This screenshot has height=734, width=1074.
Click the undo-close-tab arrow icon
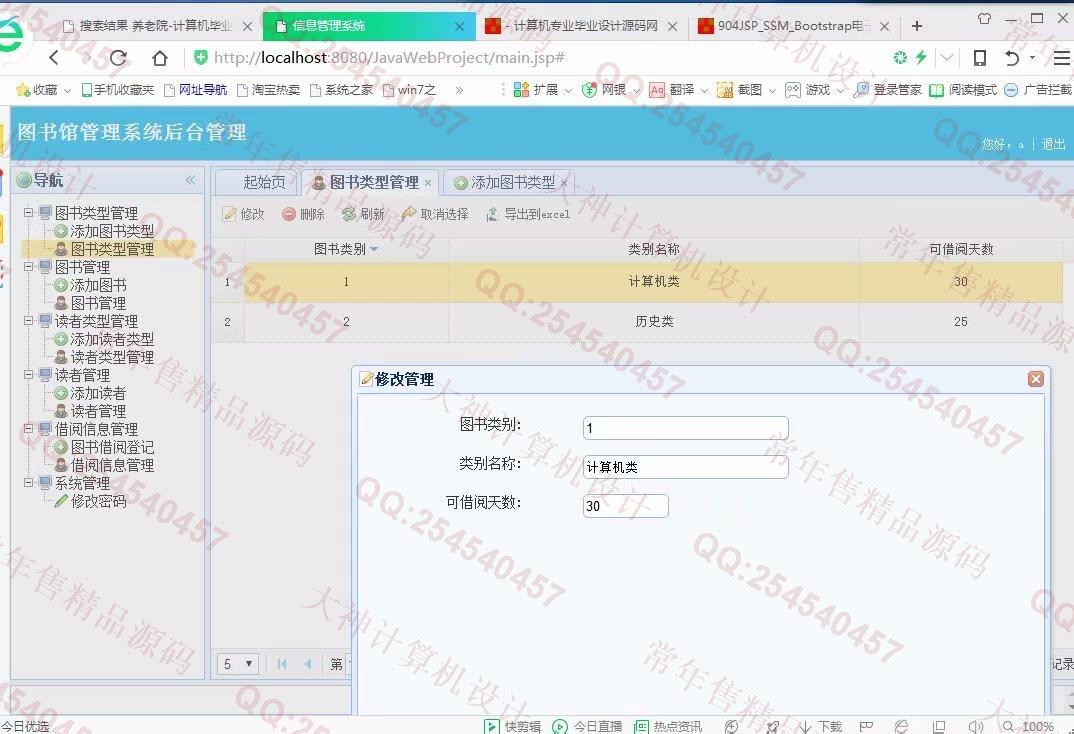1012,58
